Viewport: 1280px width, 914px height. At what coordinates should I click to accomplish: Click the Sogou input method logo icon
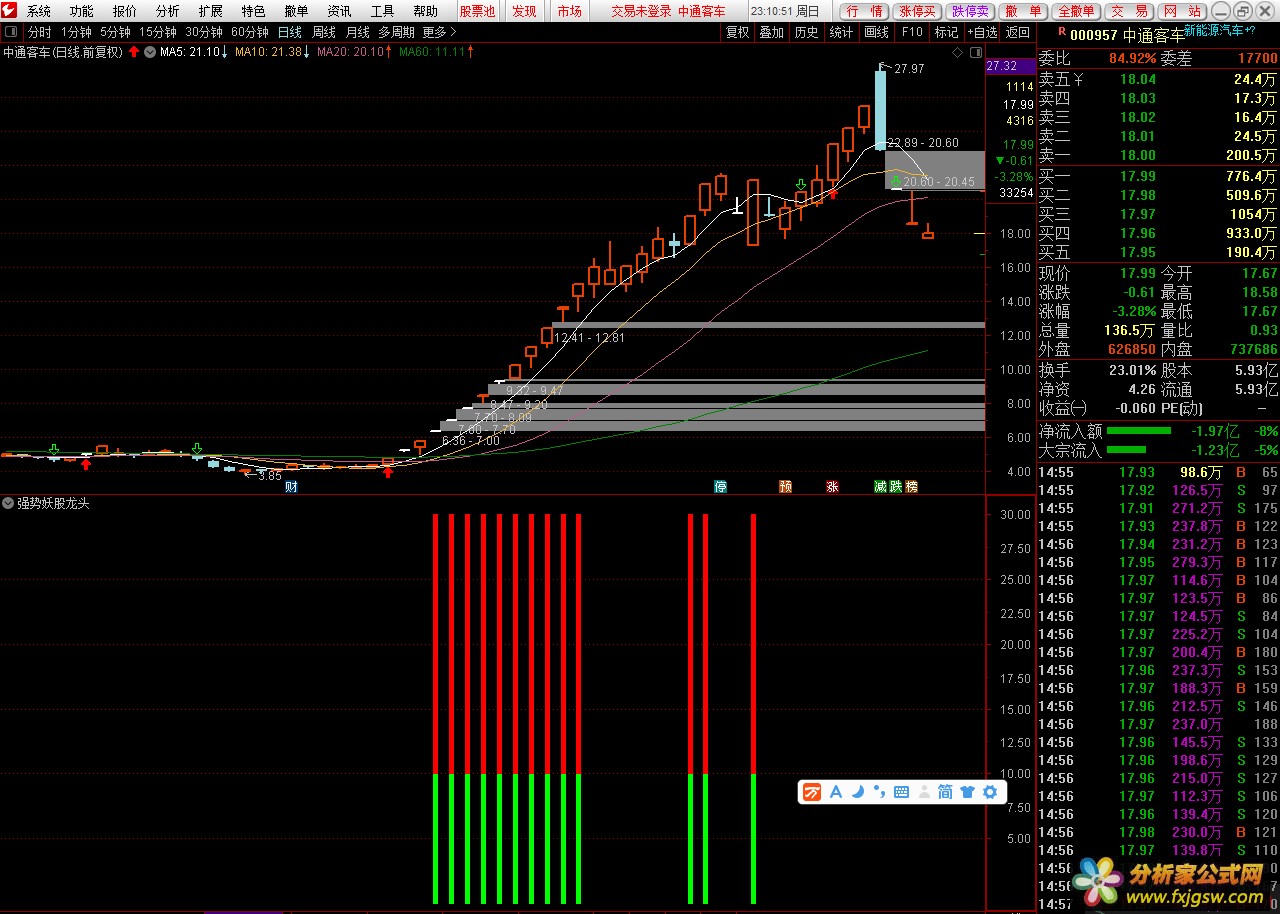812,792
